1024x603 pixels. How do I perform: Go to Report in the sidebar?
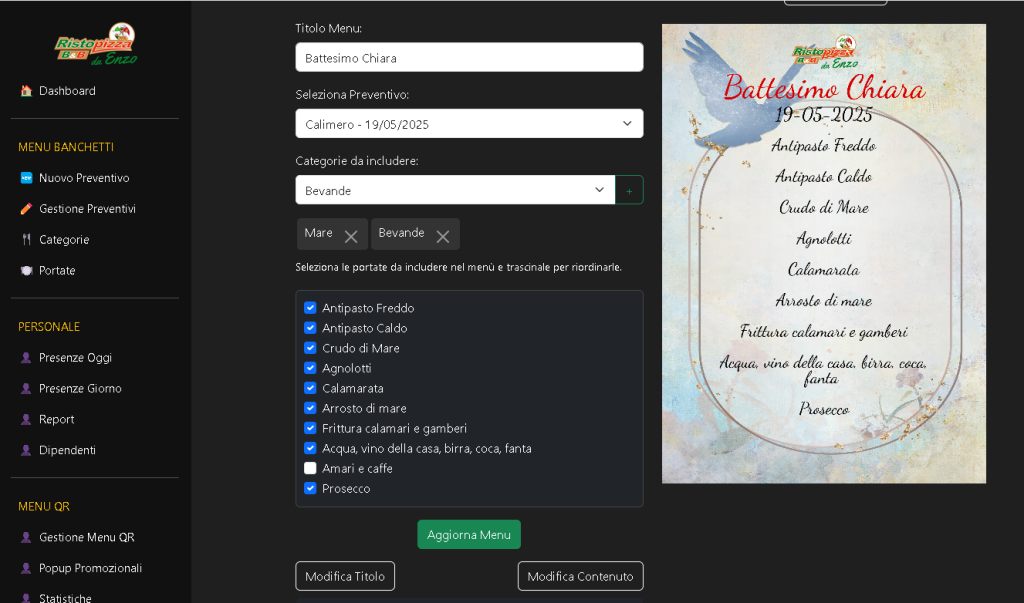coord(56,420)
